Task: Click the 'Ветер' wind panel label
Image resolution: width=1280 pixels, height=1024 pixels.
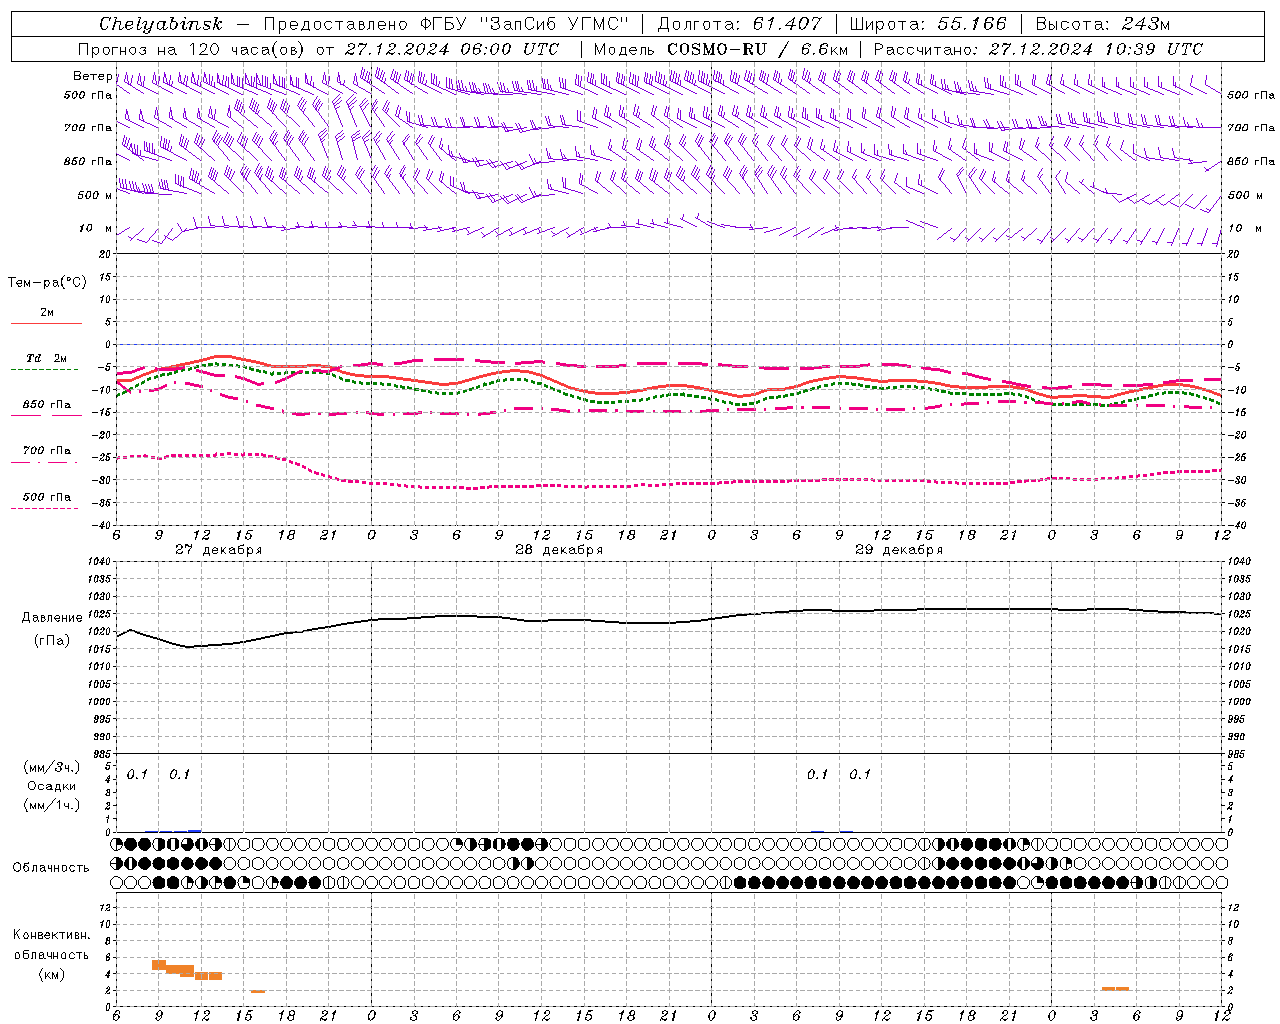Action: [x=92, y=76]
